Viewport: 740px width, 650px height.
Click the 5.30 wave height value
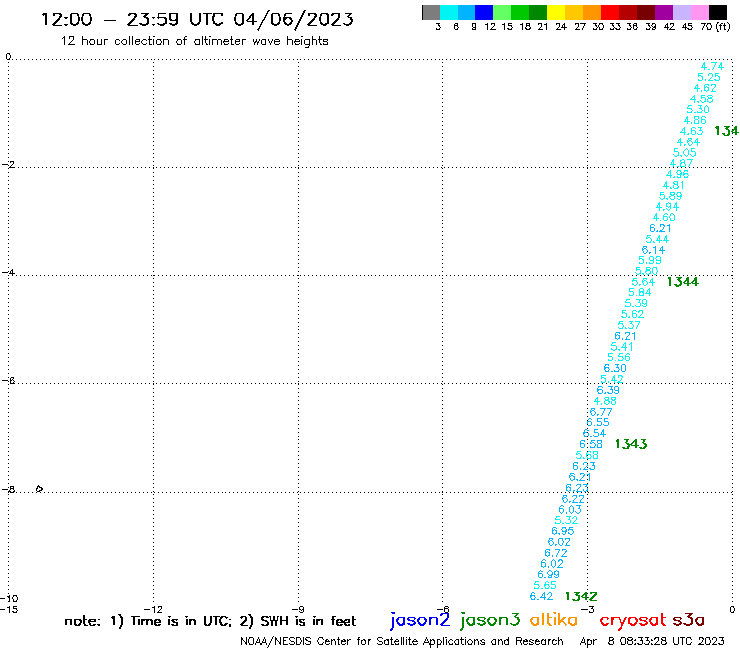click(x=698, y=110)
